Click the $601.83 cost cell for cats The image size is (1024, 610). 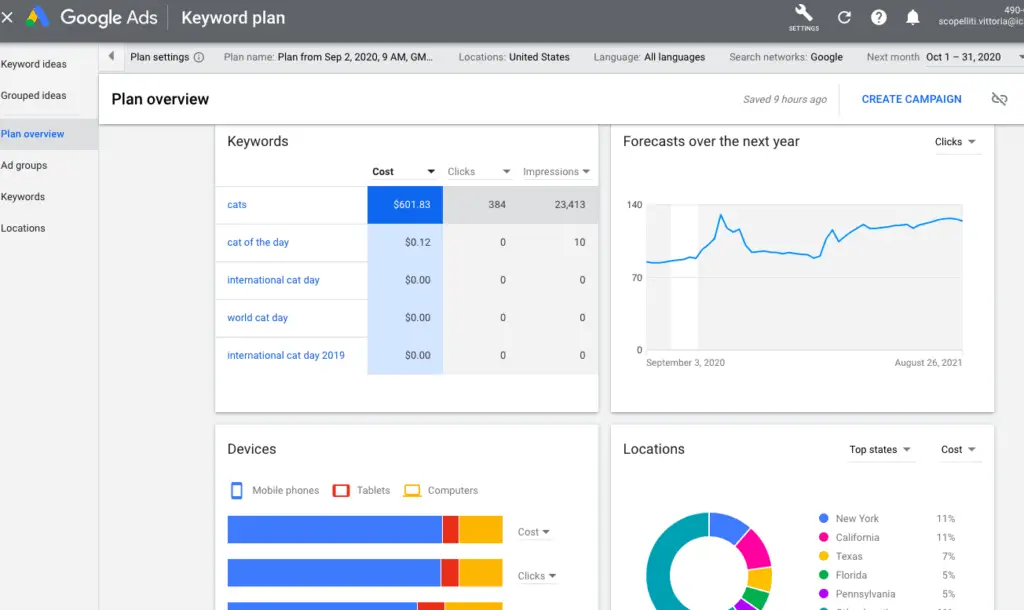405,204
